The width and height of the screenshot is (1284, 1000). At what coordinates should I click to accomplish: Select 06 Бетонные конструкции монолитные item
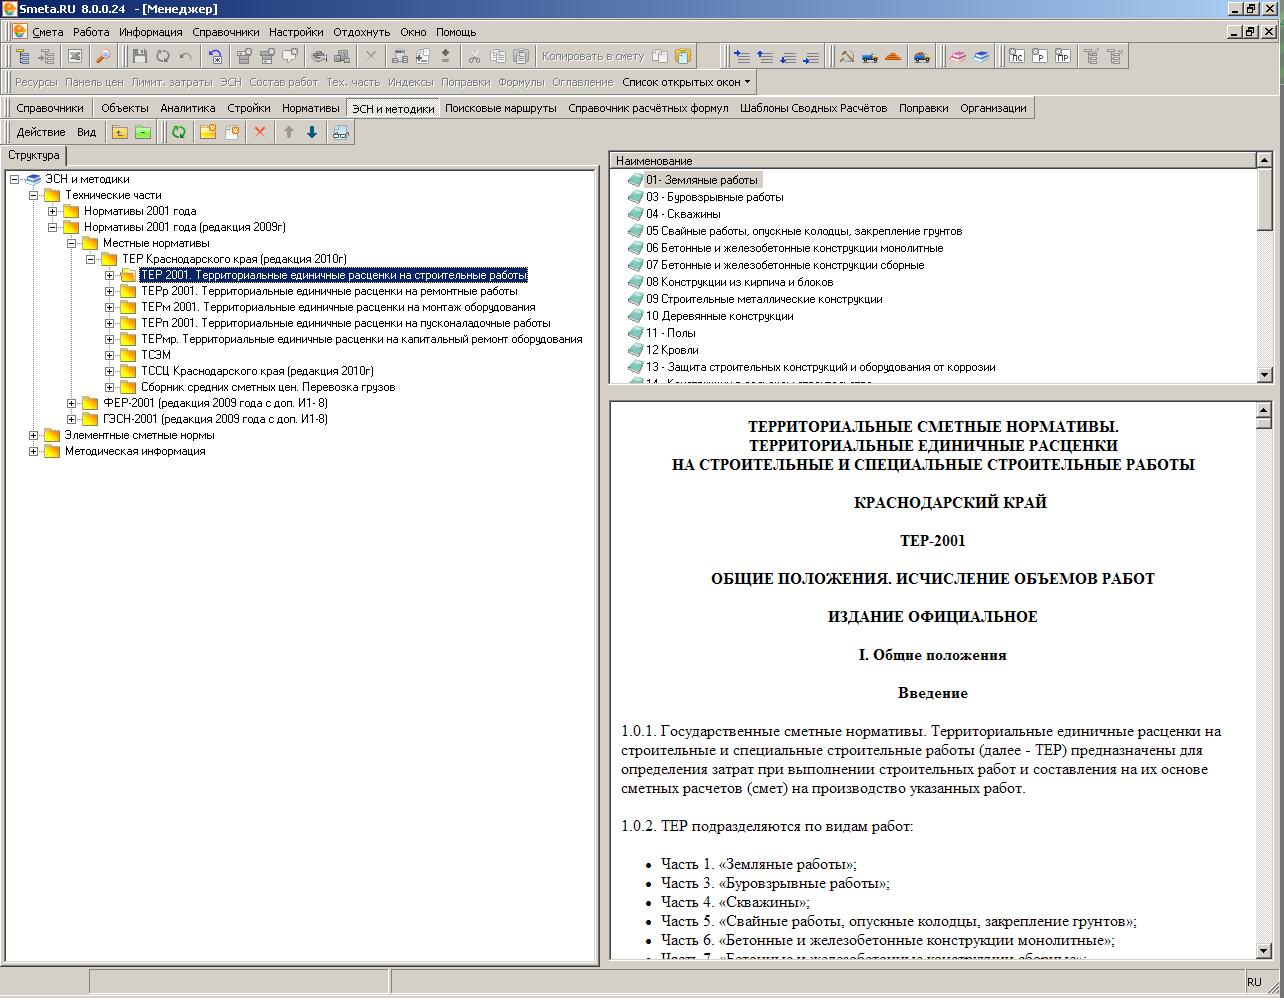tap(794, 248)
